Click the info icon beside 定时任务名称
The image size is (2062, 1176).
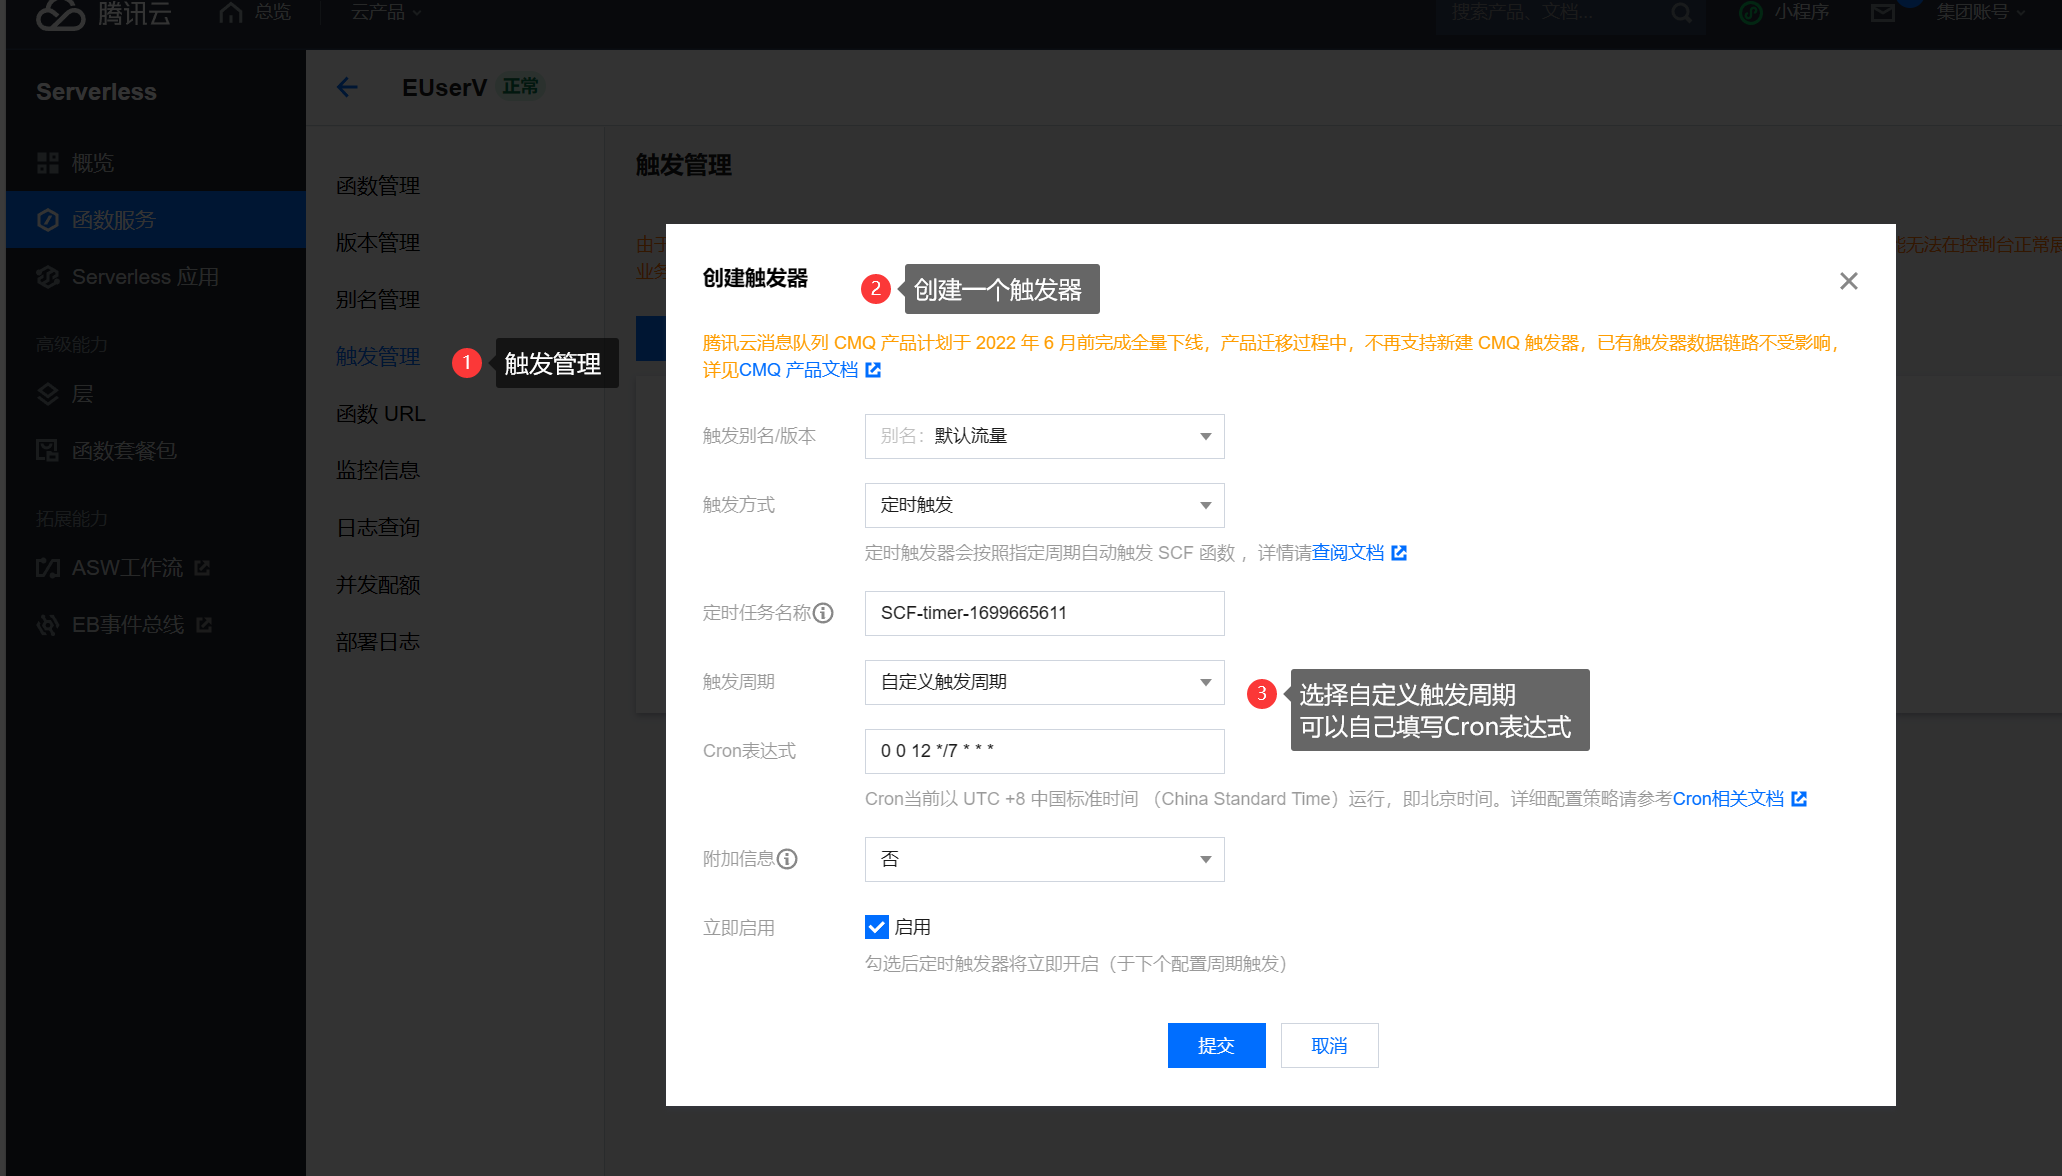click(x=823, y=613)
